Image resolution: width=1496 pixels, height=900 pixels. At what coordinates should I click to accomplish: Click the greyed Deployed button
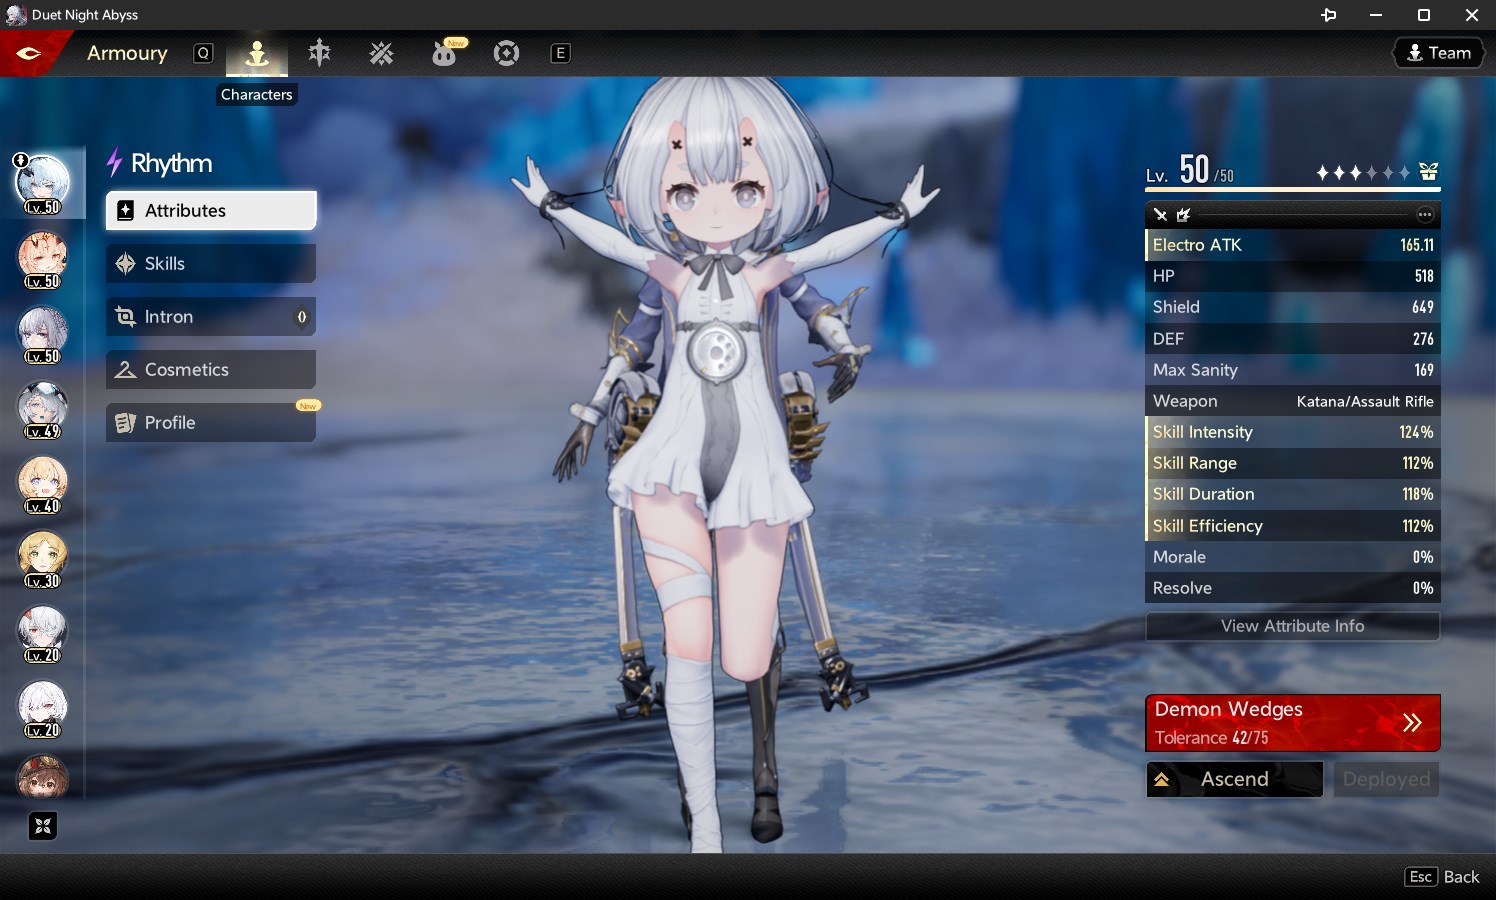pos(1386,779)
